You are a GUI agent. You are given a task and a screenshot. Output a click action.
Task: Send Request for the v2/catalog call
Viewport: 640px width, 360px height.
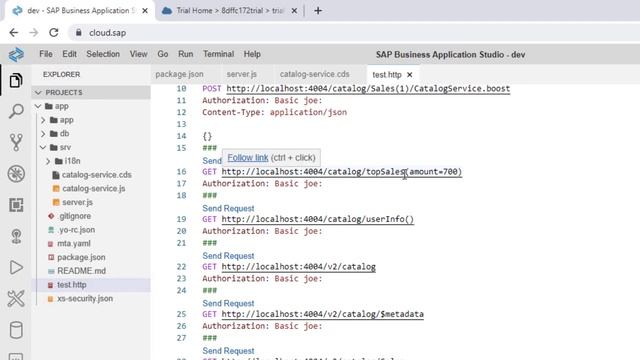[228, 256]
